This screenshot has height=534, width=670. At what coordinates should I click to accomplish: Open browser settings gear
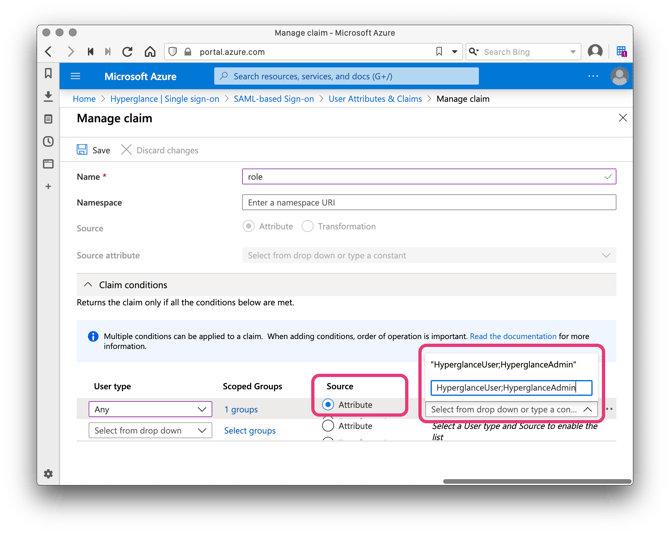[48, 474]
